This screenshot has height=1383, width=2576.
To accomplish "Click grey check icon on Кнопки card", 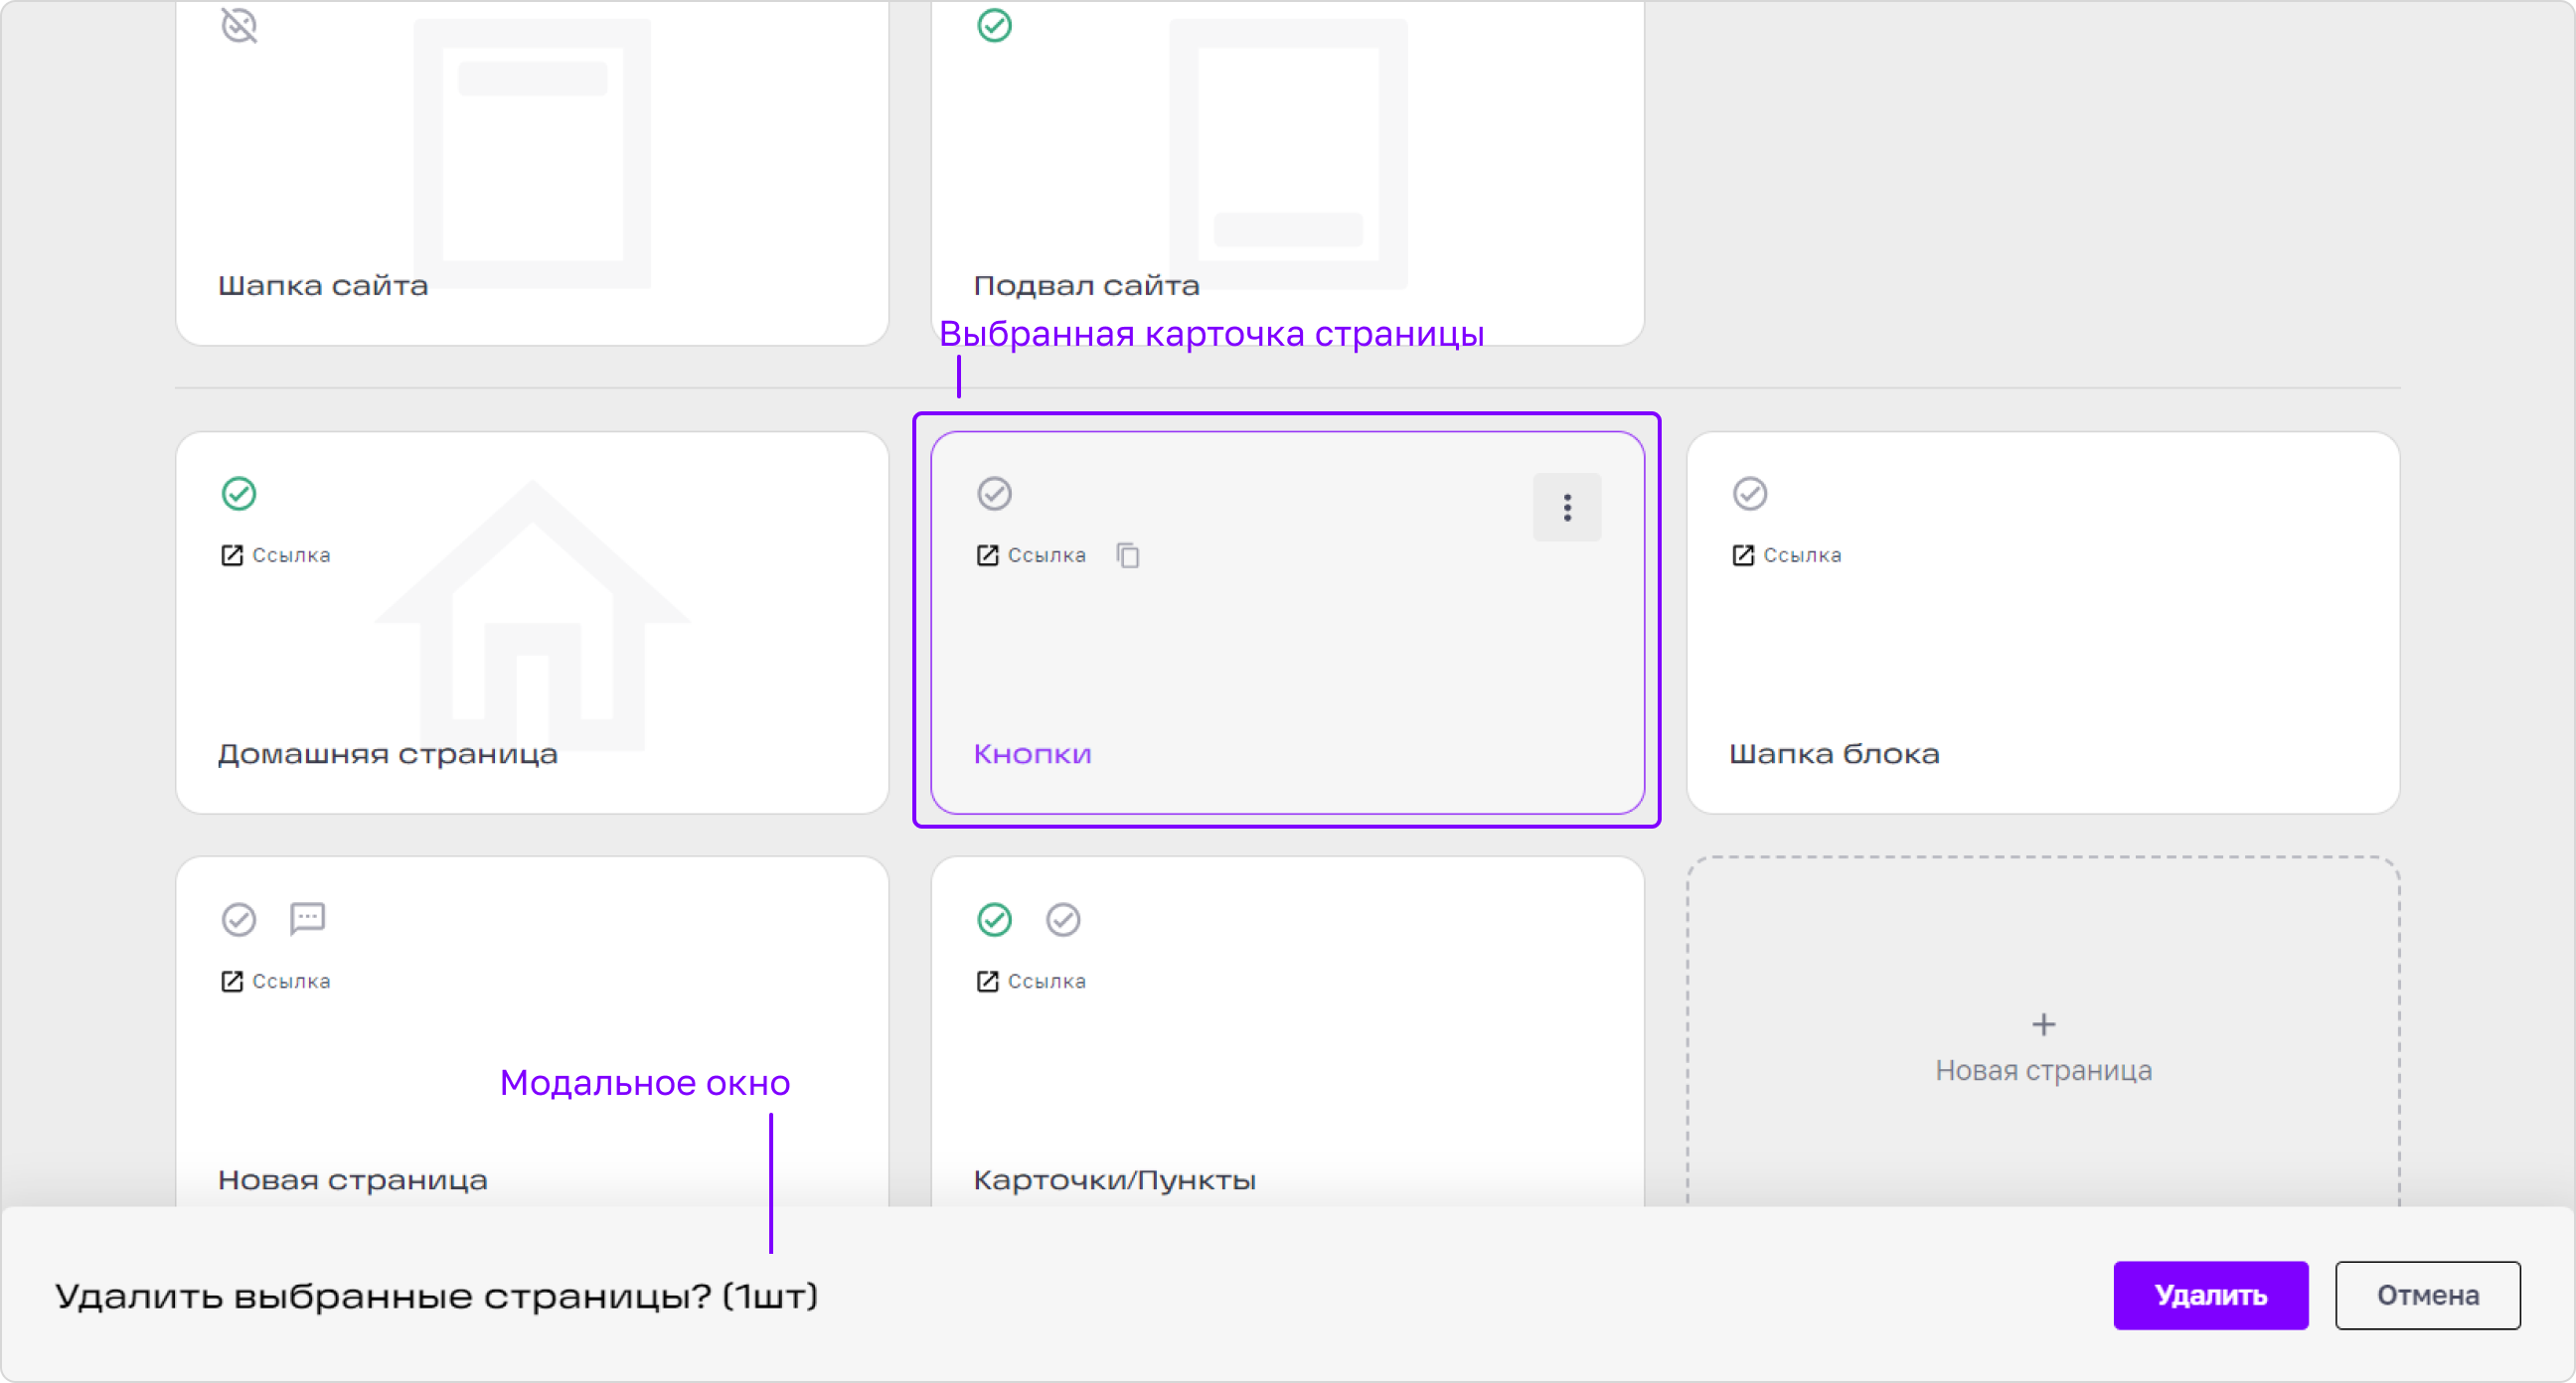I will coord(994,493).
